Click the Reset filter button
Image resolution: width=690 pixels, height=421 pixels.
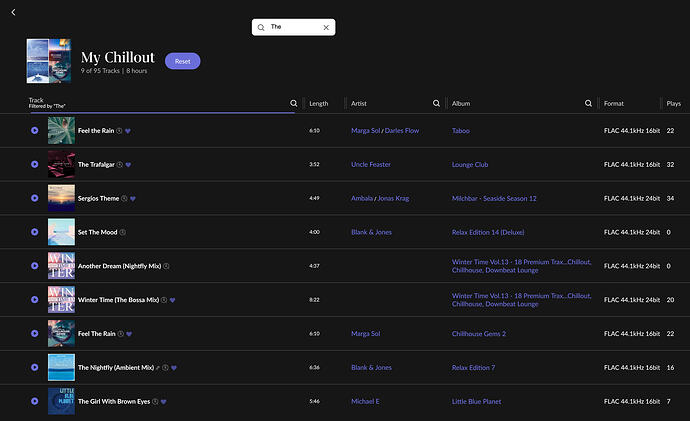pos(182,61)
